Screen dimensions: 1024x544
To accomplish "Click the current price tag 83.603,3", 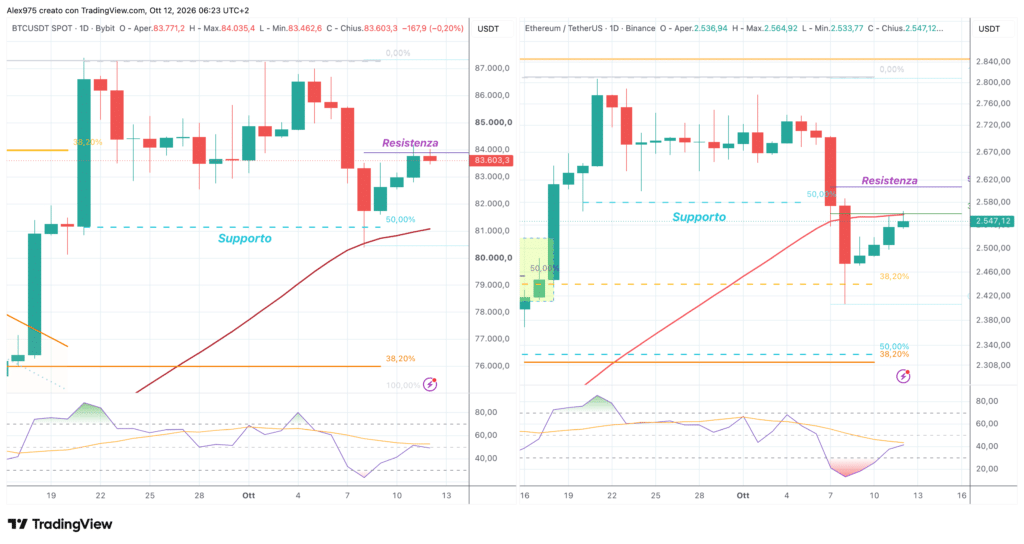I will (x=492, y=160).
